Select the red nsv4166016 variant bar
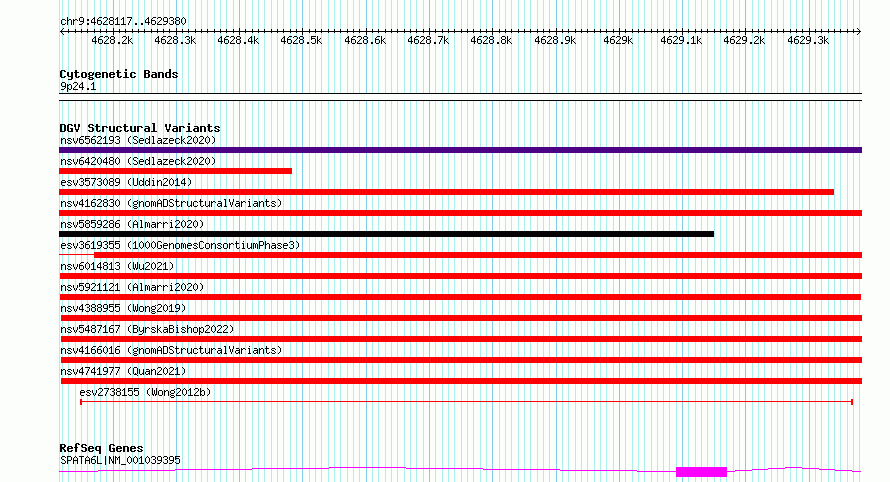The image size is (890, 482). pos(460,360)
